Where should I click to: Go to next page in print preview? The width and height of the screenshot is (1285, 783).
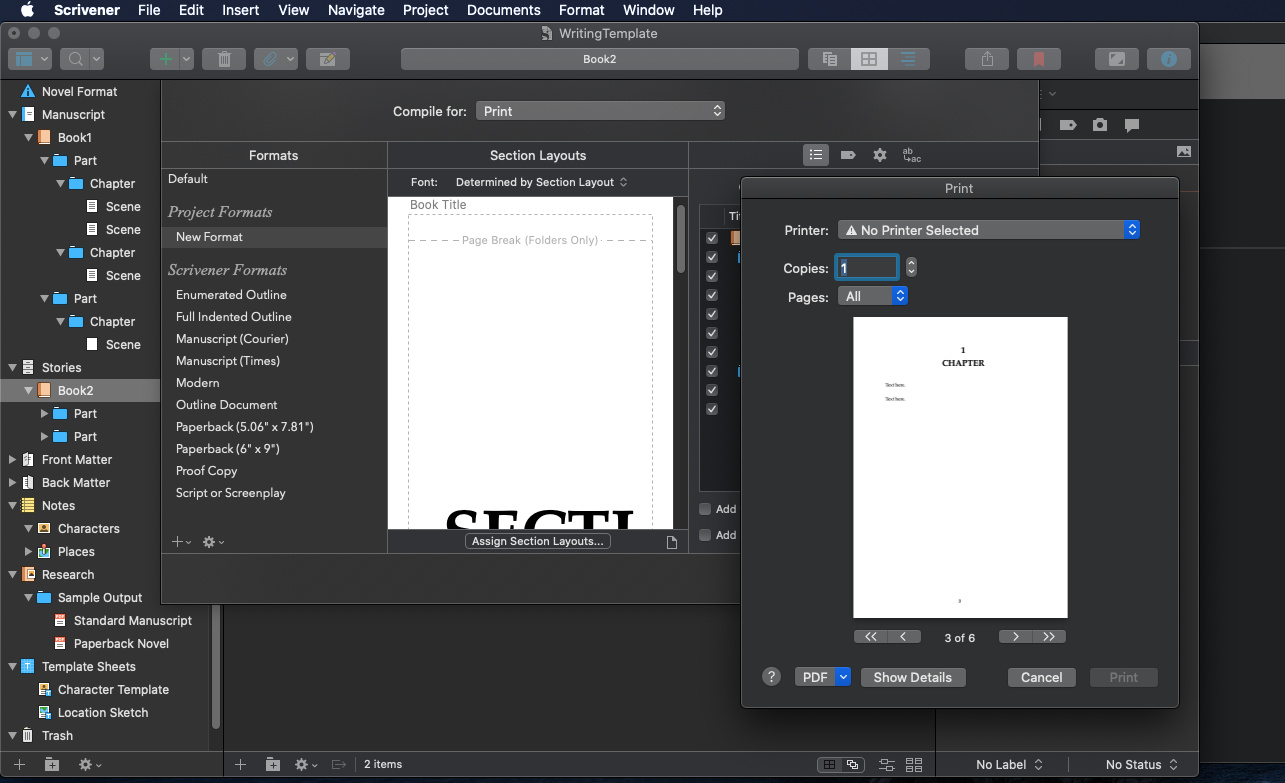[1016, 637]
